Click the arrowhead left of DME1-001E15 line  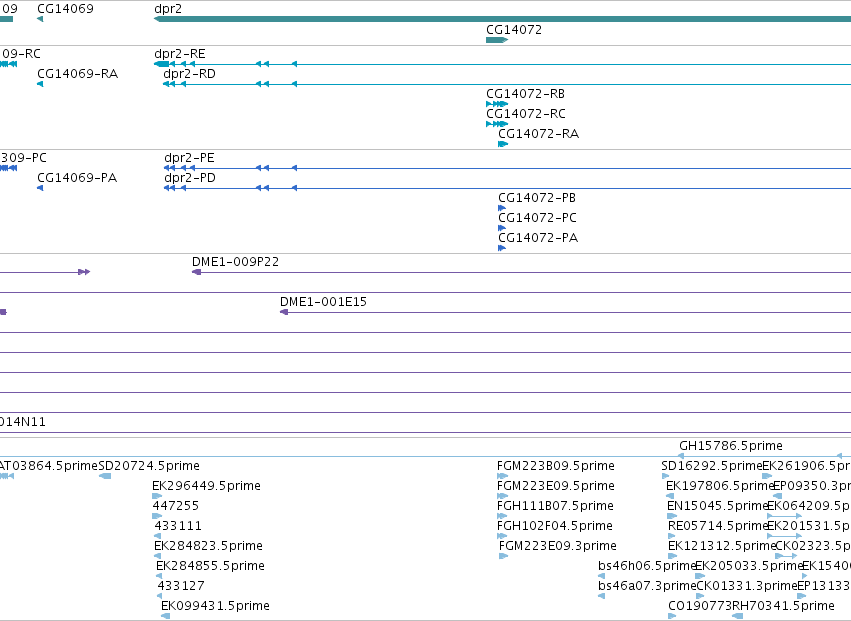284,312
